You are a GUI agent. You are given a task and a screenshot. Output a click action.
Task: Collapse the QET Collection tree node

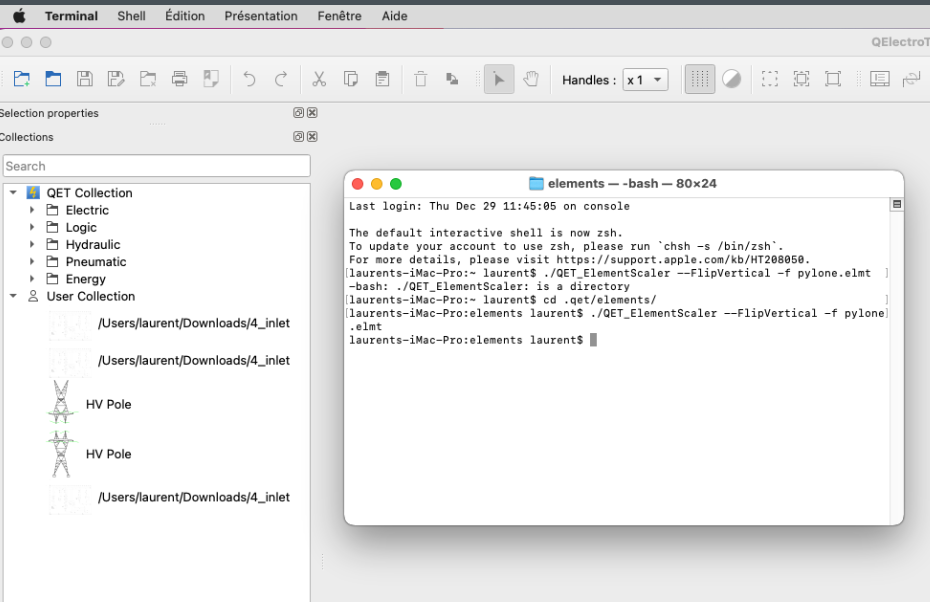coord(13,193)
